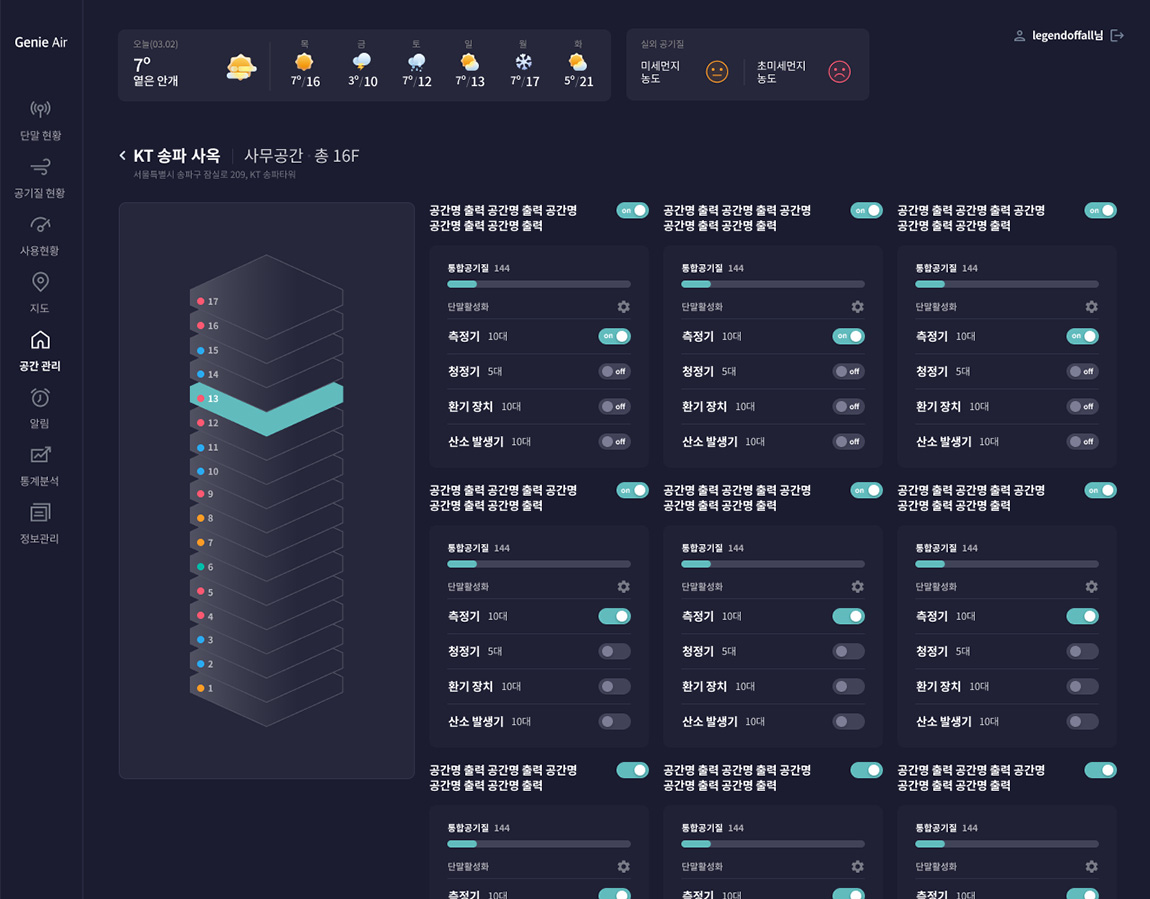1150x899 pixels.
Task: Open the 단말 현황 sidebar icon
Action: click(x=40, y=109)
